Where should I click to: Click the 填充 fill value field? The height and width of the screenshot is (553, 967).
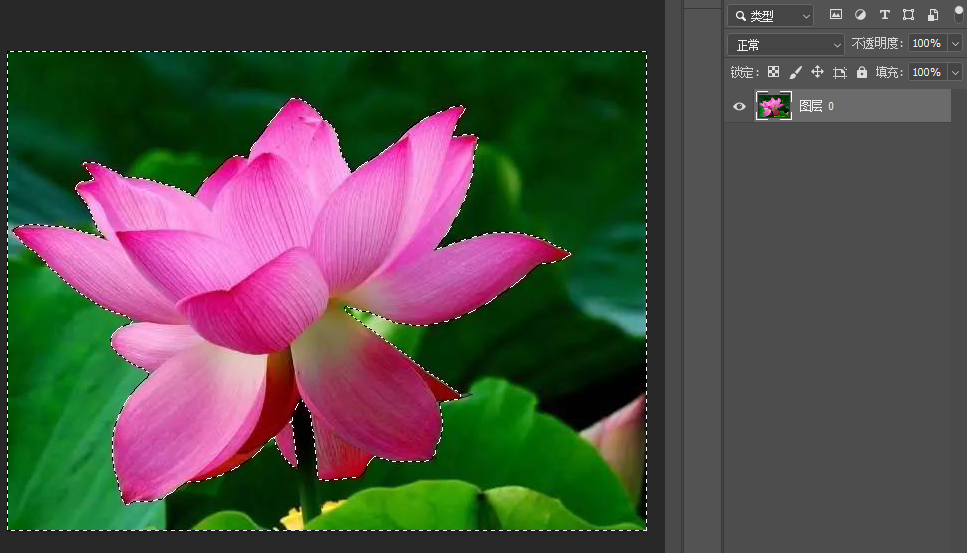coord(926,72)
